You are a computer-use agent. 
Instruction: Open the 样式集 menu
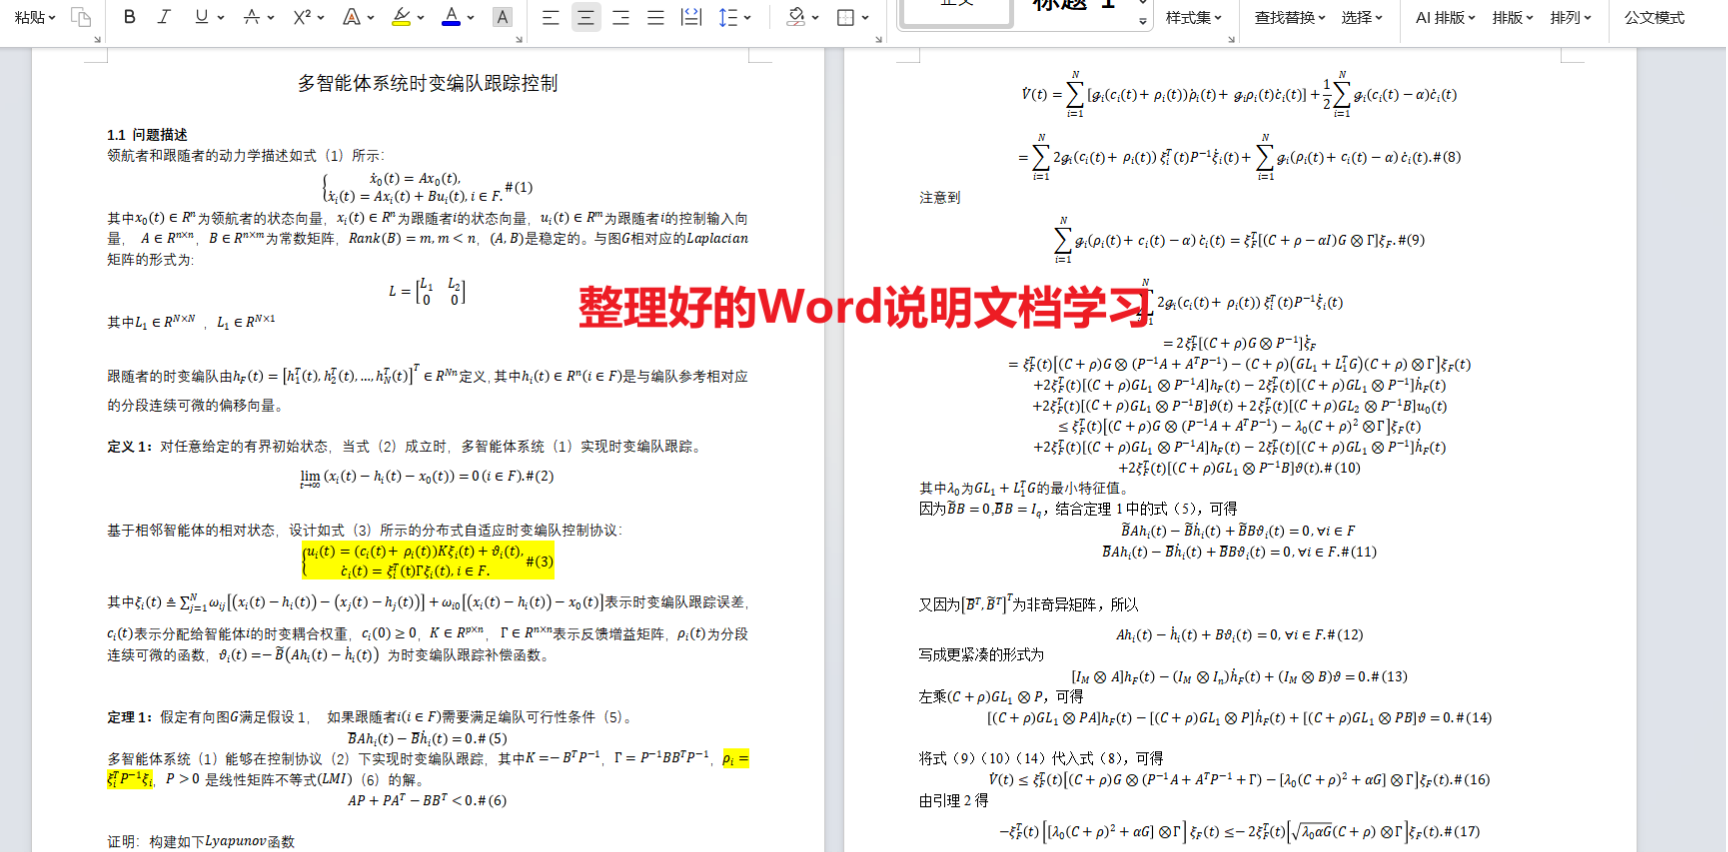pyautogui.click(x=1193, y=17)
